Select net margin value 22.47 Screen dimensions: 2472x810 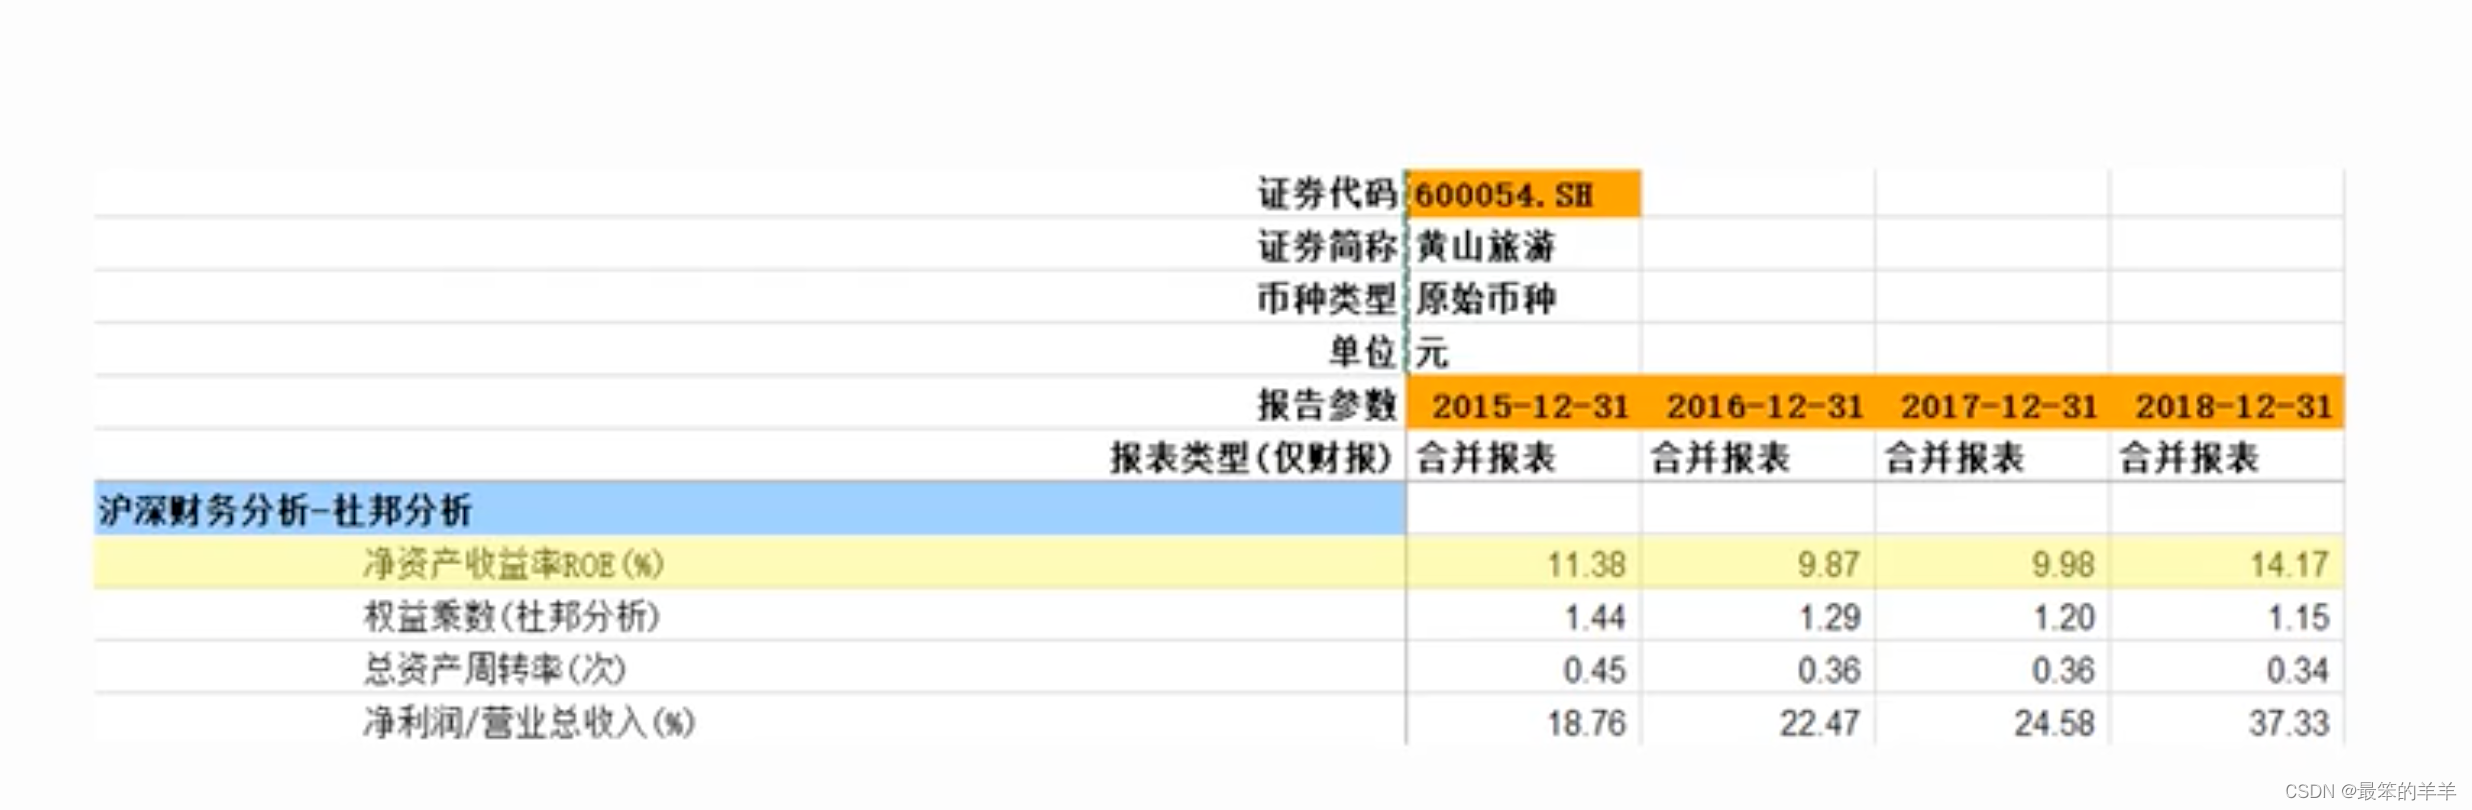pyautogui.click(x=1820, y=723)
